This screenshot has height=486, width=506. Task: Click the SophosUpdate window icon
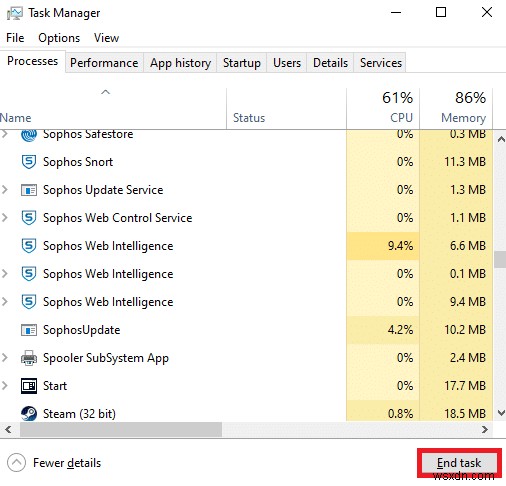29,330
